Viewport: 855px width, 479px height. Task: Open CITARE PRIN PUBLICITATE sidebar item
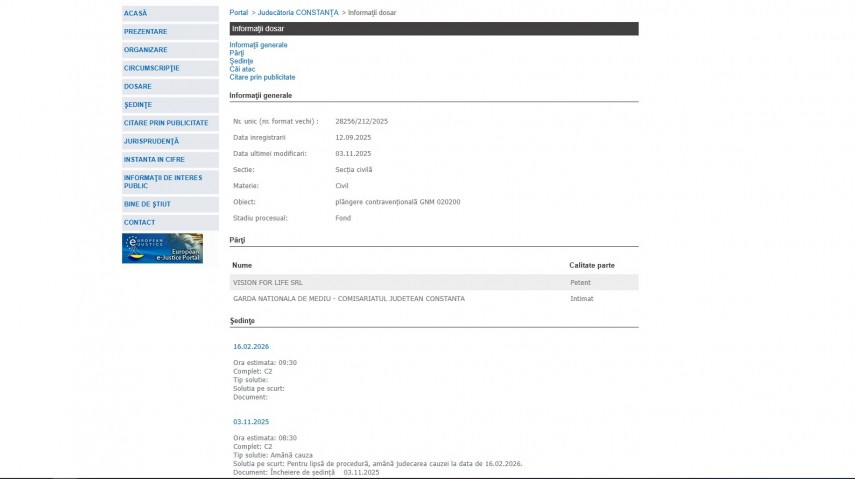point(166,123)
